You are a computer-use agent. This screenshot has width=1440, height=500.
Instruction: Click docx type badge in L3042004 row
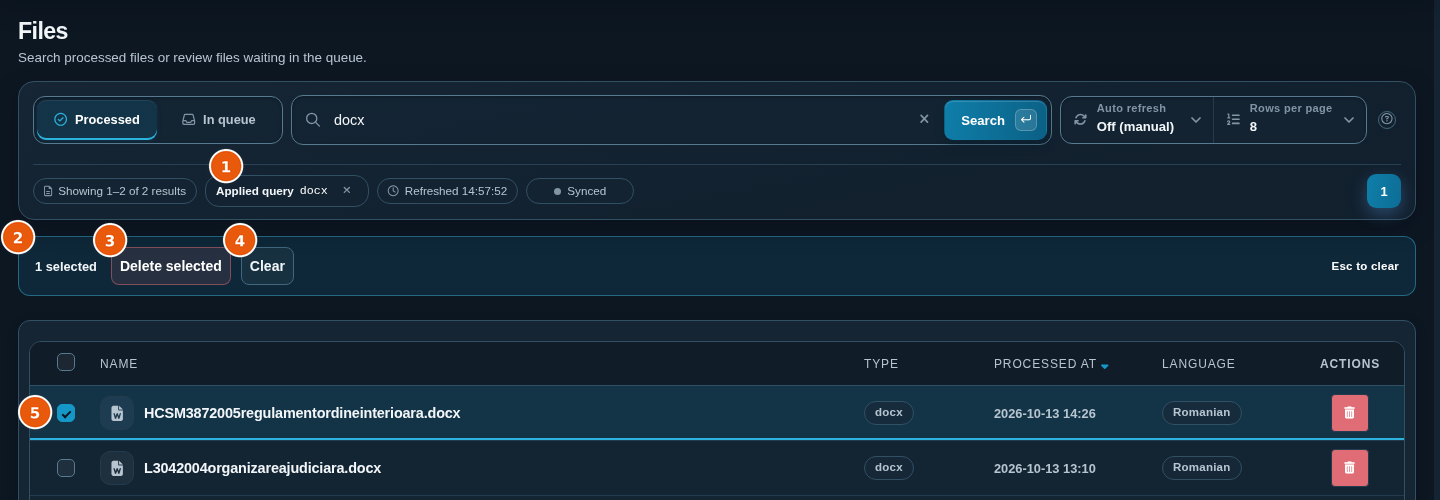tap(889, 468)
